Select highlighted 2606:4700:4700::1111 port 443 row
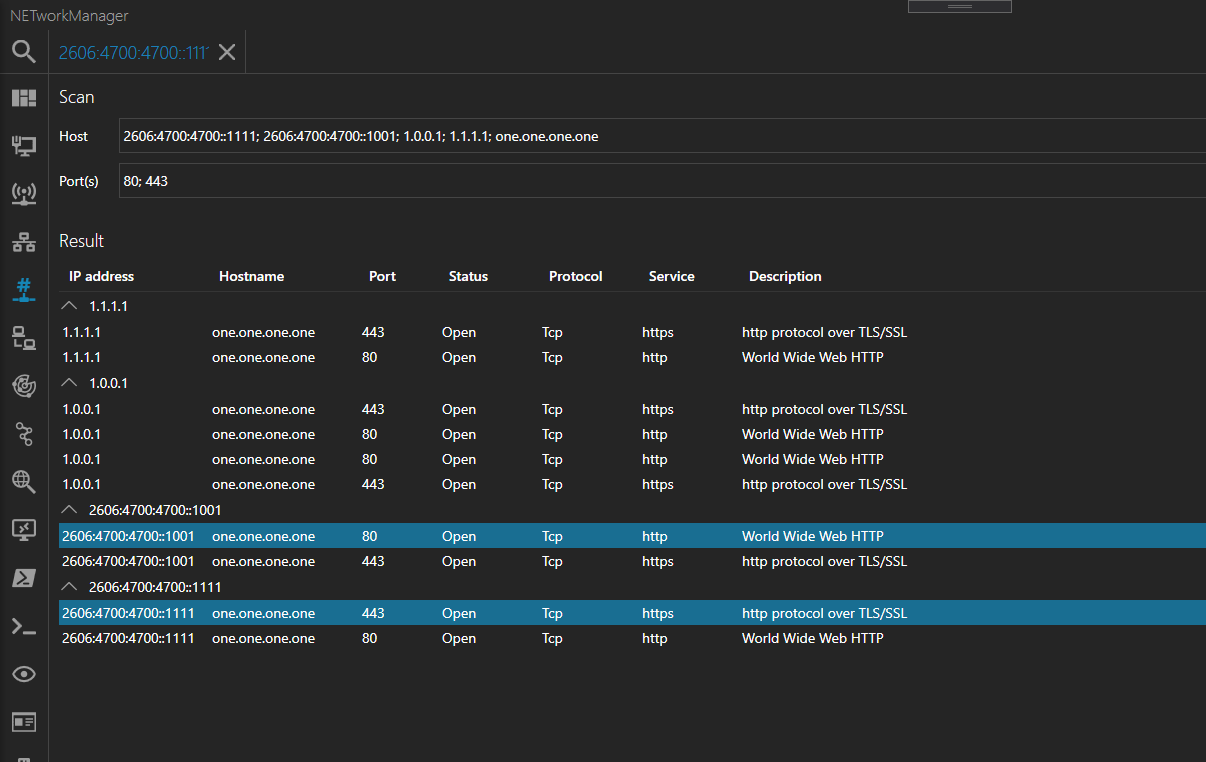This screenshot has height=762, width=1206. pos(632,613)
